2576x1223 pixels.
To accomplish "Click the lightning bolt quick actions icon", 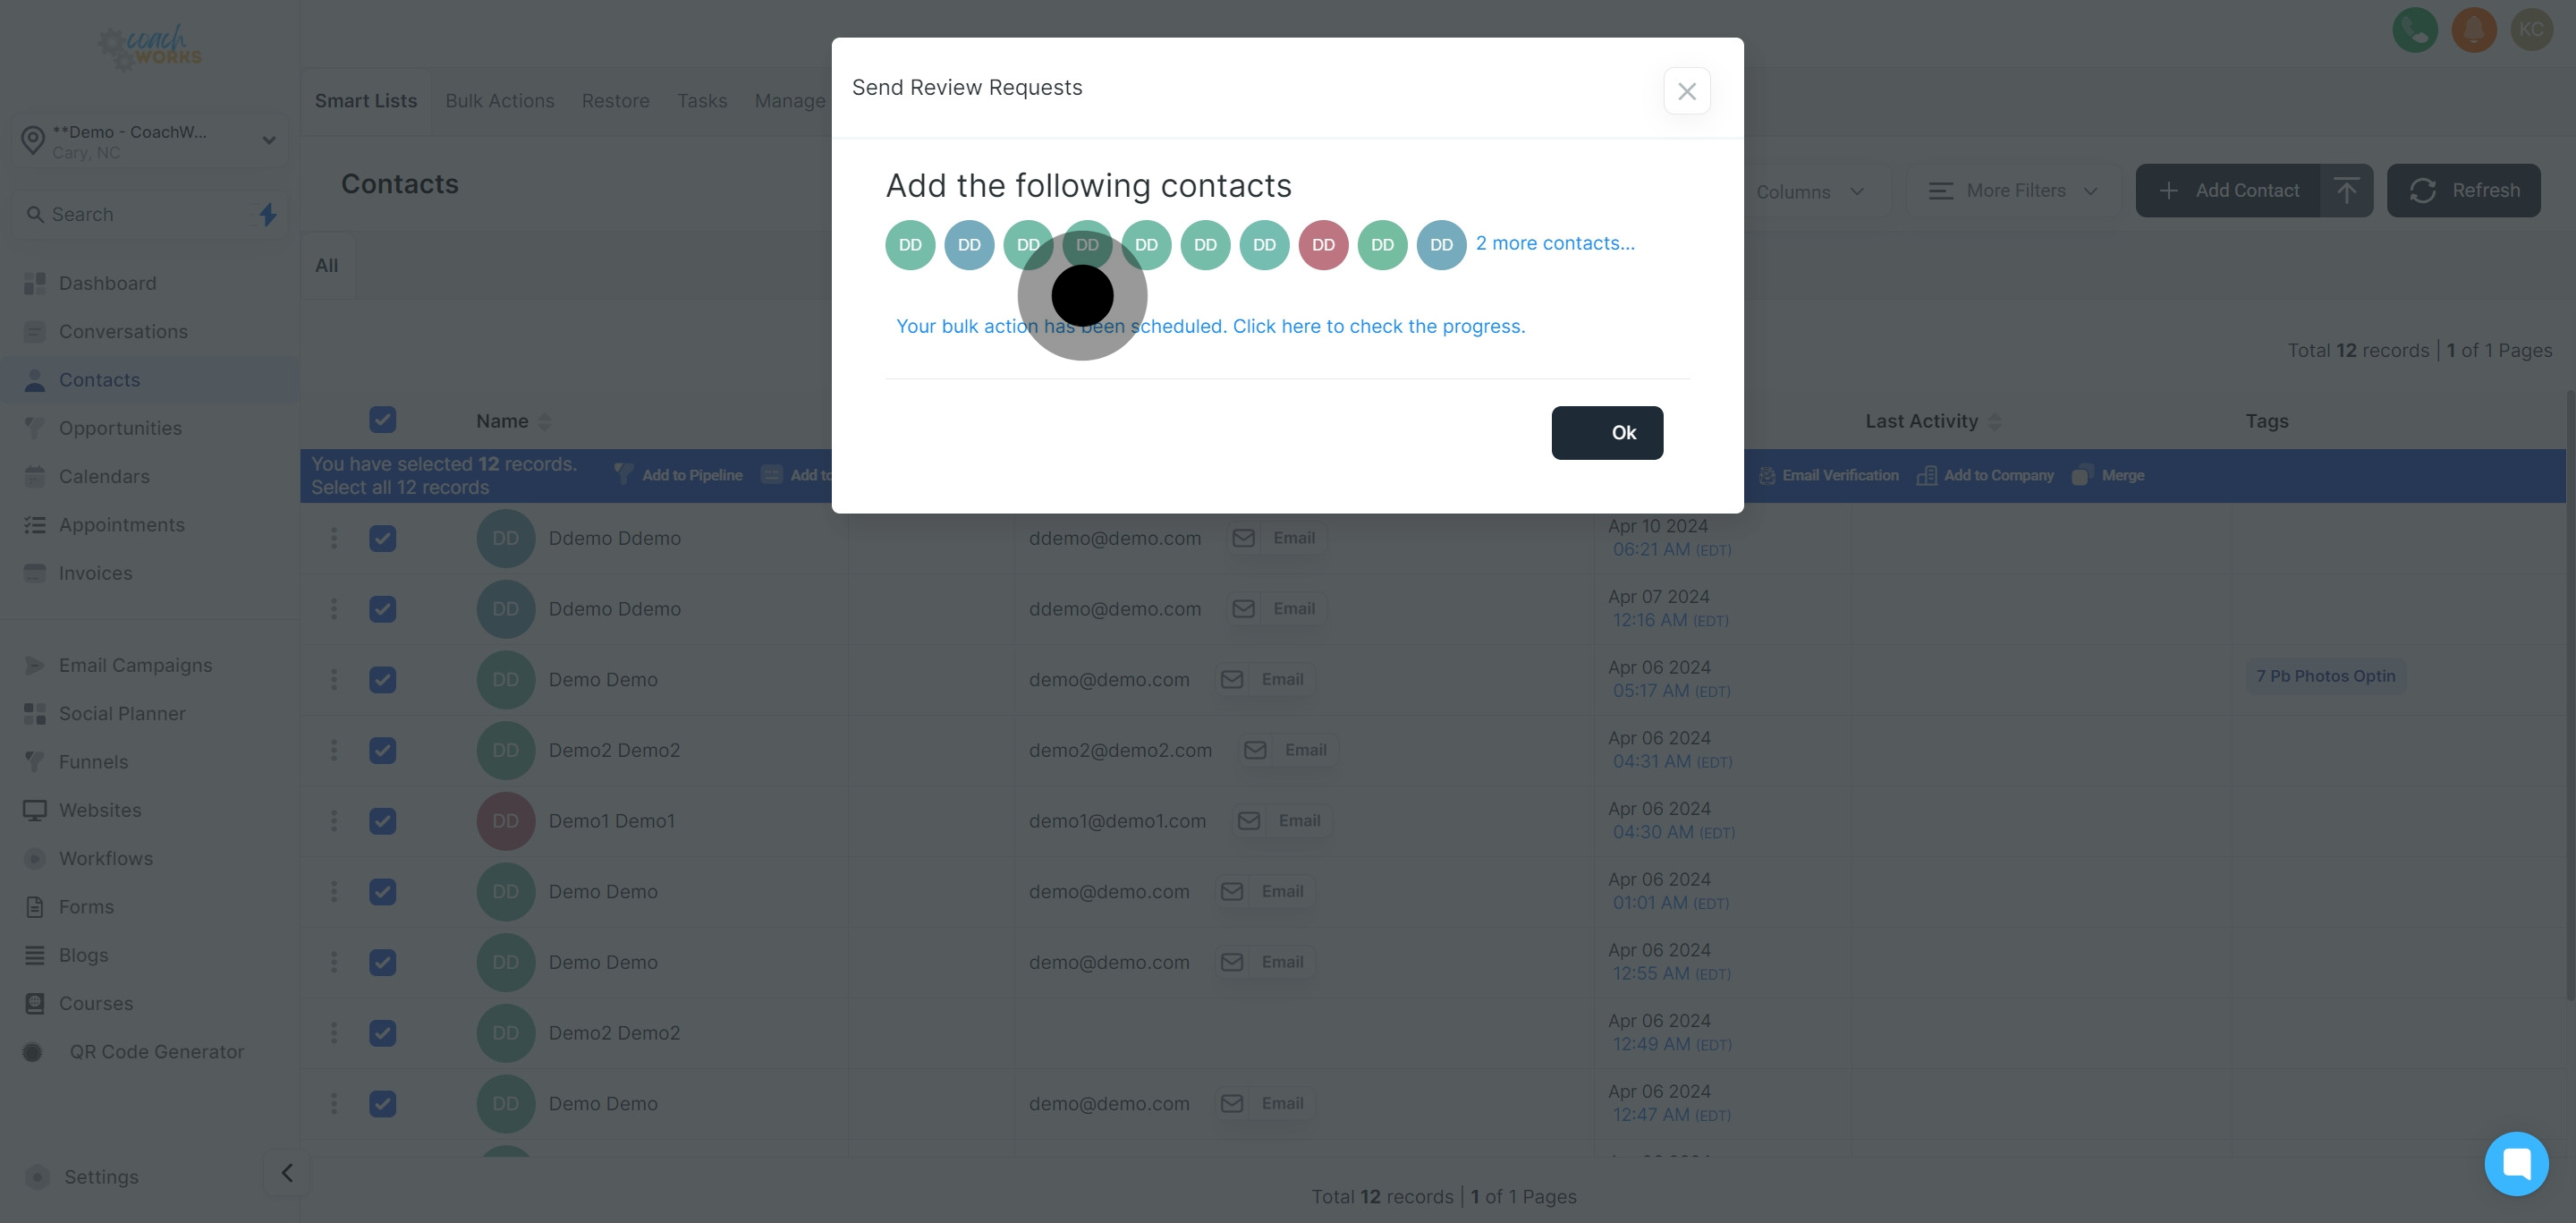I will pos(268,214).
